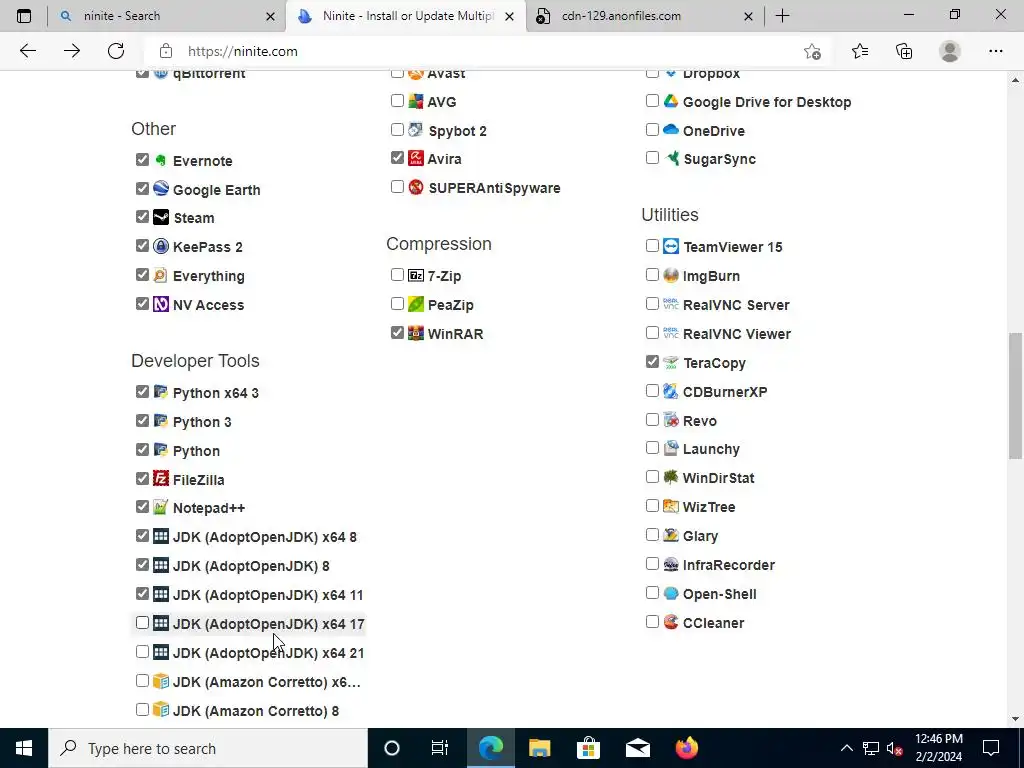Click the WinDirStat label text
This screenshot has width=1024, height=768.
click(718, 478)
